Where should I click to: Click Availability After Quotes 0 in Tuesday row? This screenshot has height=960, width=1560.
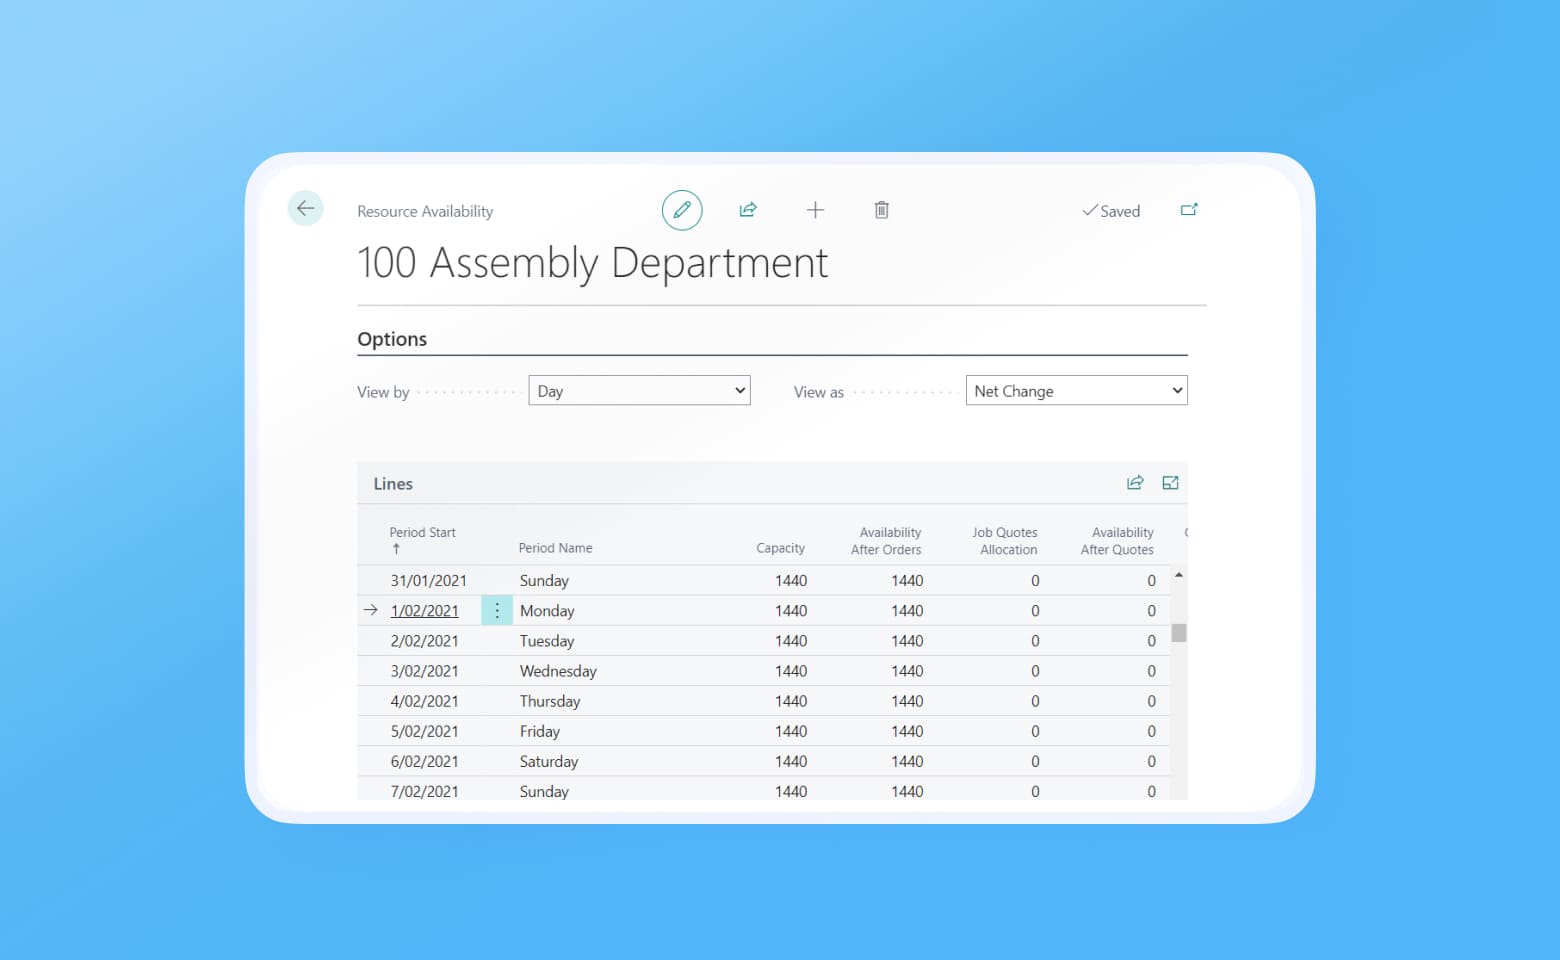tap(1151, 641)
